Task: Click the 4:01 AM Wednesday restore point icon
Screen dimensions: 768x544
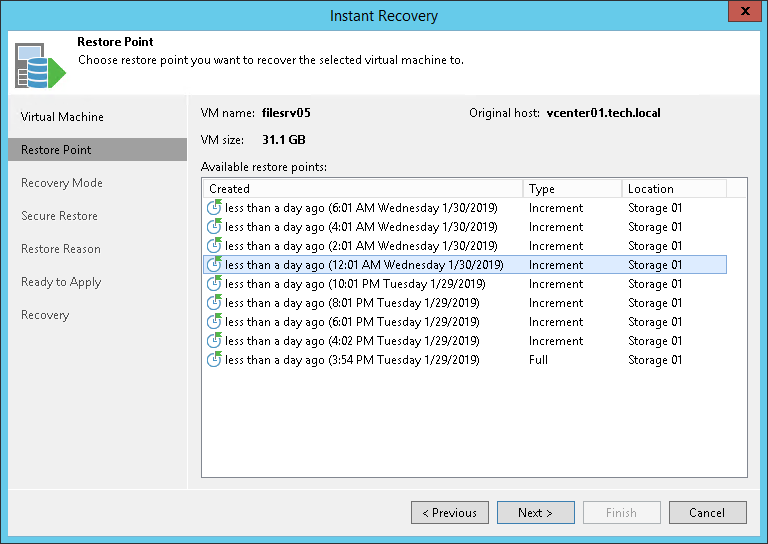Action: click(x=213, y=227)
